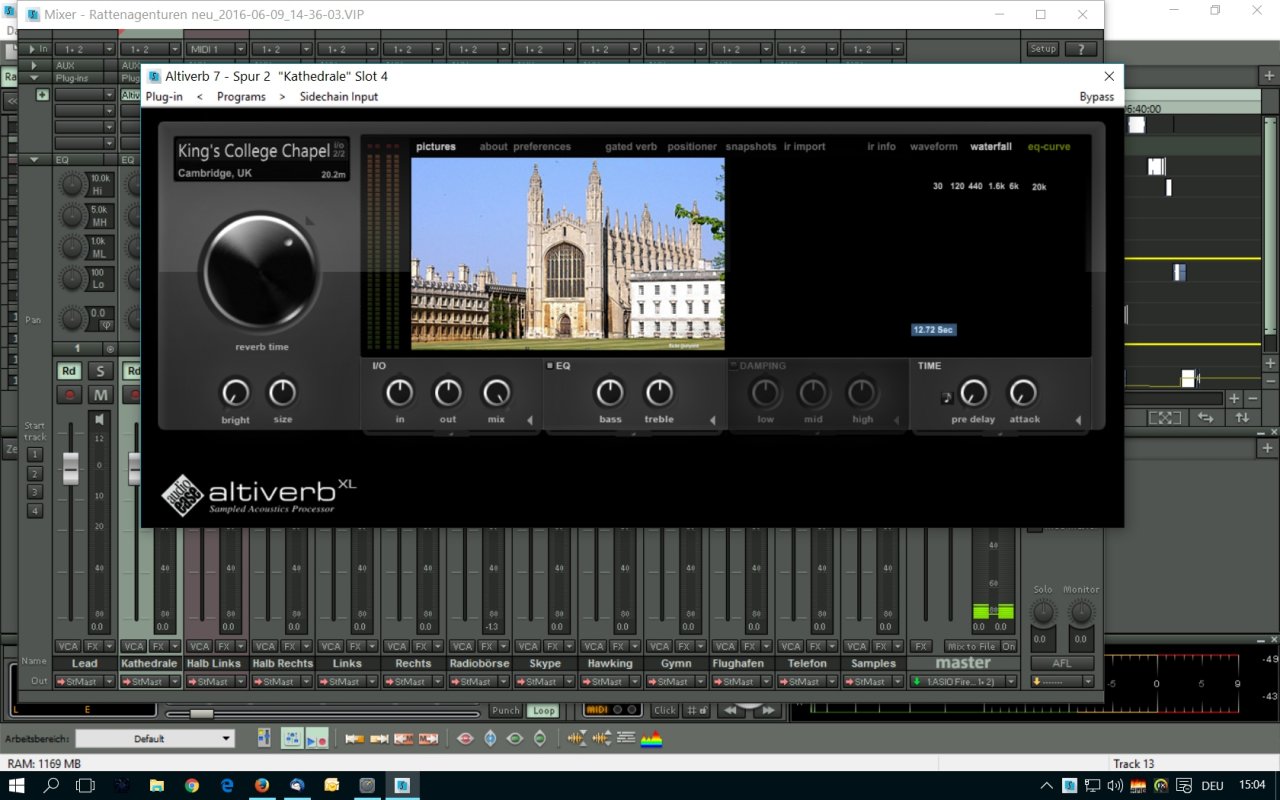Open File Explorer from the taskbar
The height and width of the screenshot is (800, 1280).
[x=156, y=785]
